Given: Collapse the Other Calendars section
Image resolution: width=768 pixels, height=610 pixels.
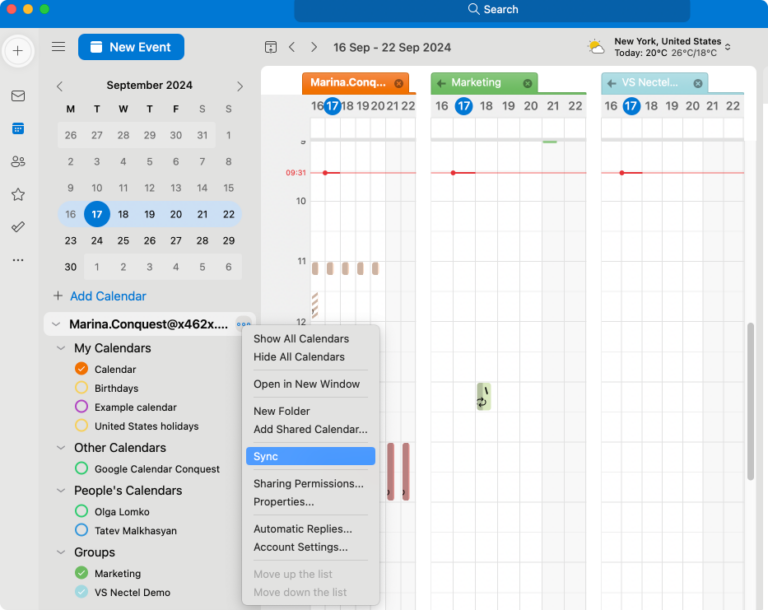Looking at the screenshot, I should tap(61, 447).
